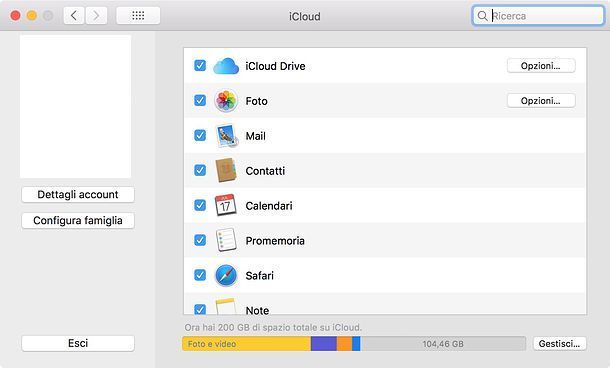
Task: Toggle the Safari checkbox
Action: 200,275
